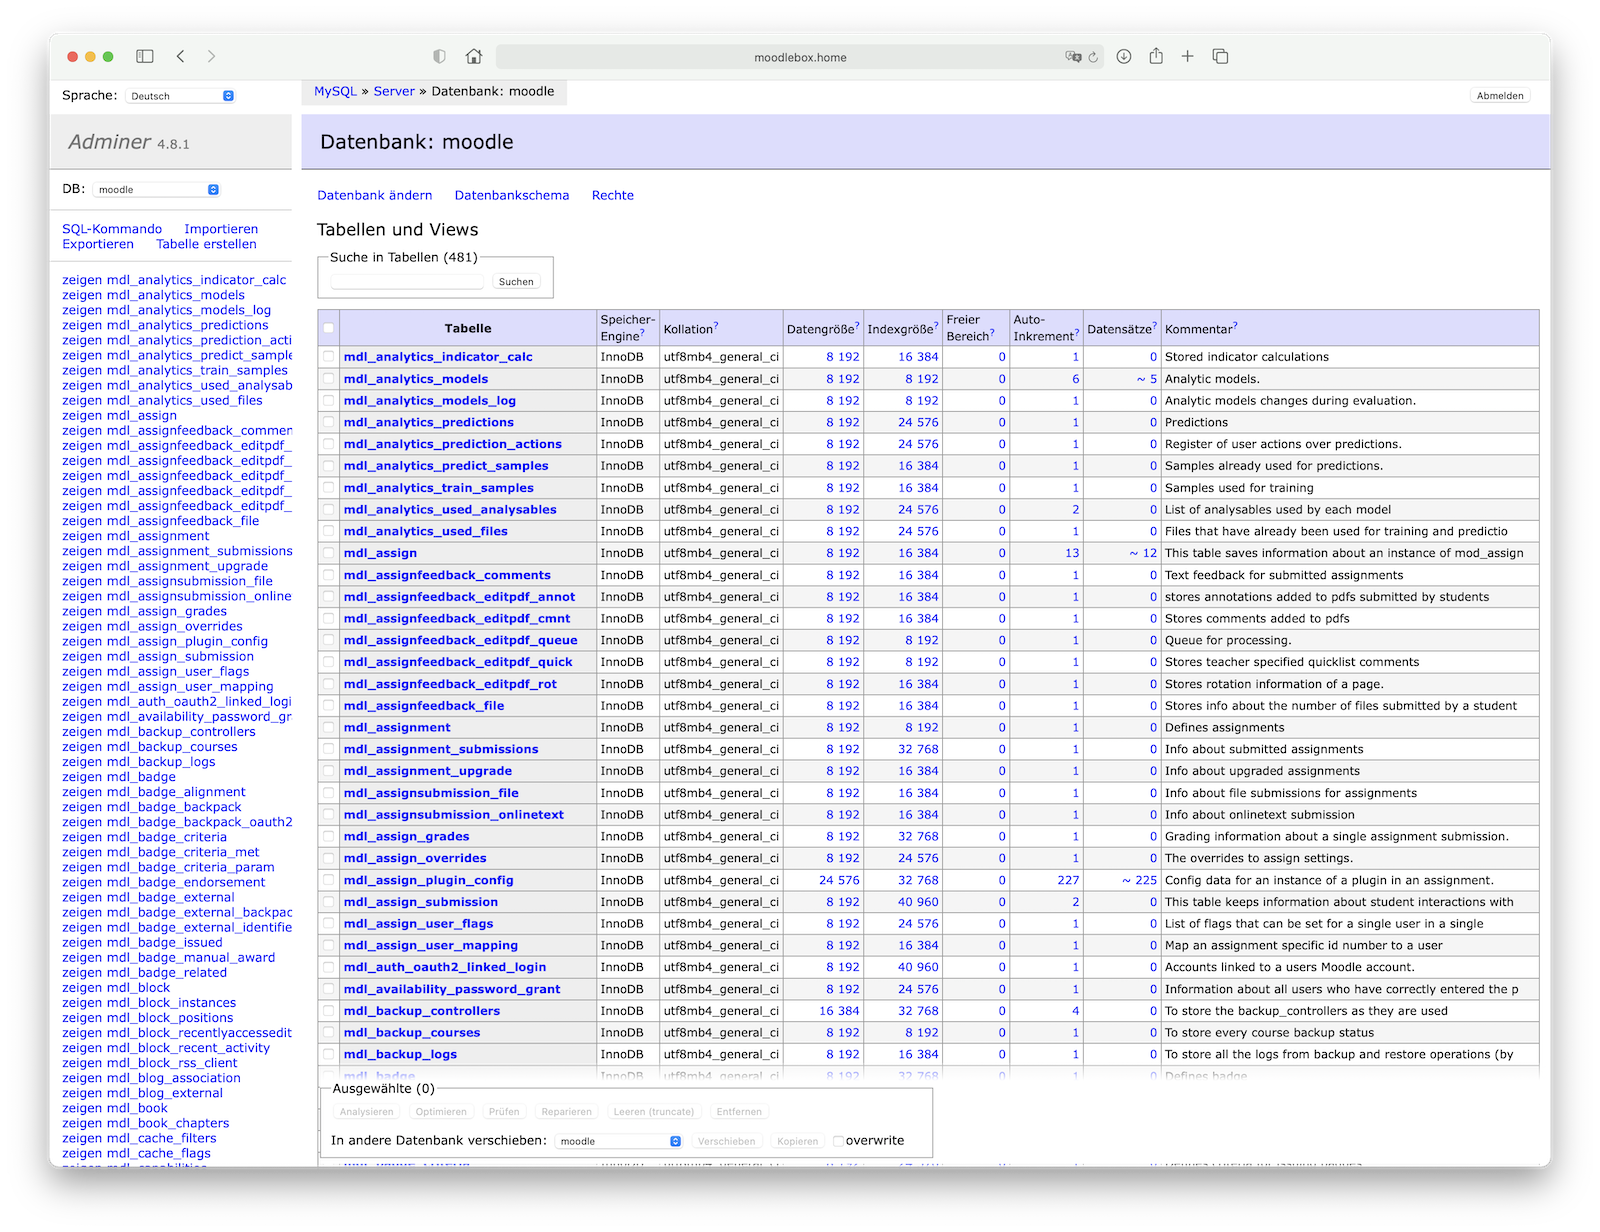Click help mark next to Speicher-Engine
This screenshot has width=1600, height=1232.
click(x=642, y=332)
